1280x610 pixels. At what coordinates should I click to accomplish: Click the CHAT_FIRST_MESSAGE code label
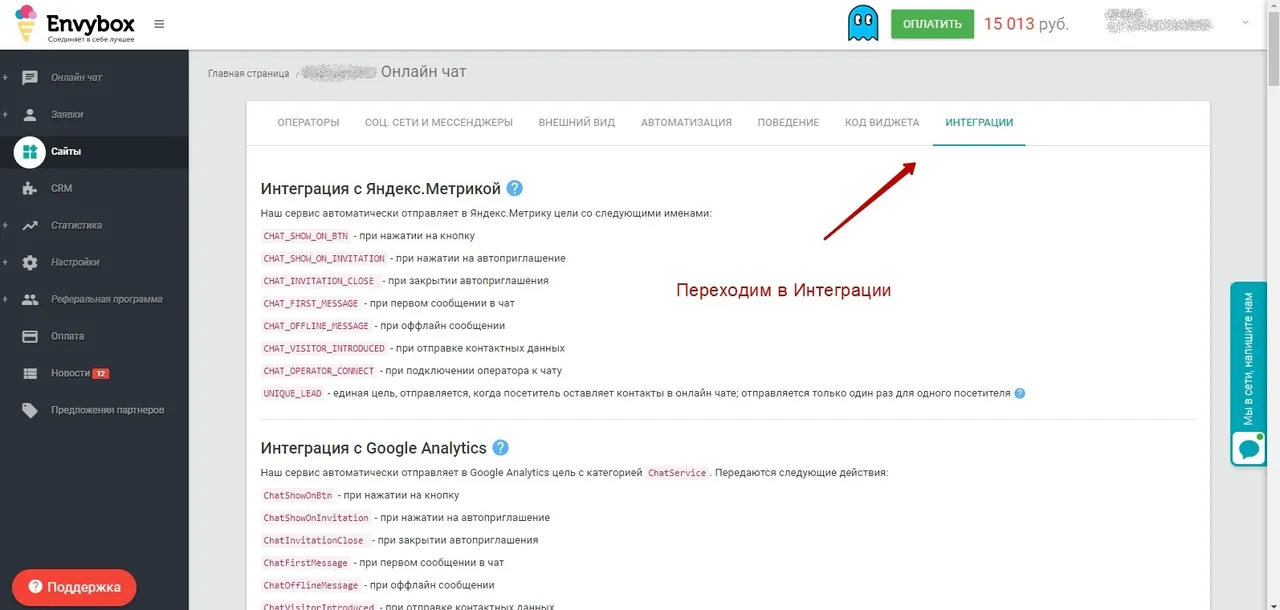310,303
